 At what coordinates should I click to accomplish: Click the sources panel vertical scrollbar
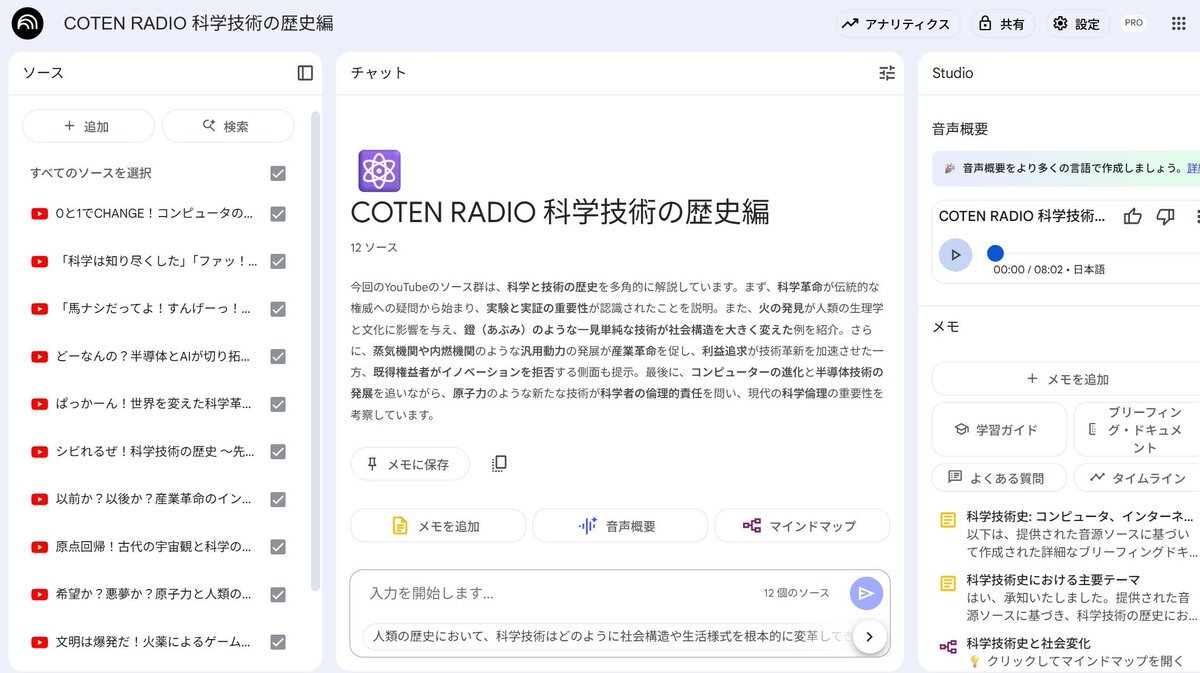316,350
